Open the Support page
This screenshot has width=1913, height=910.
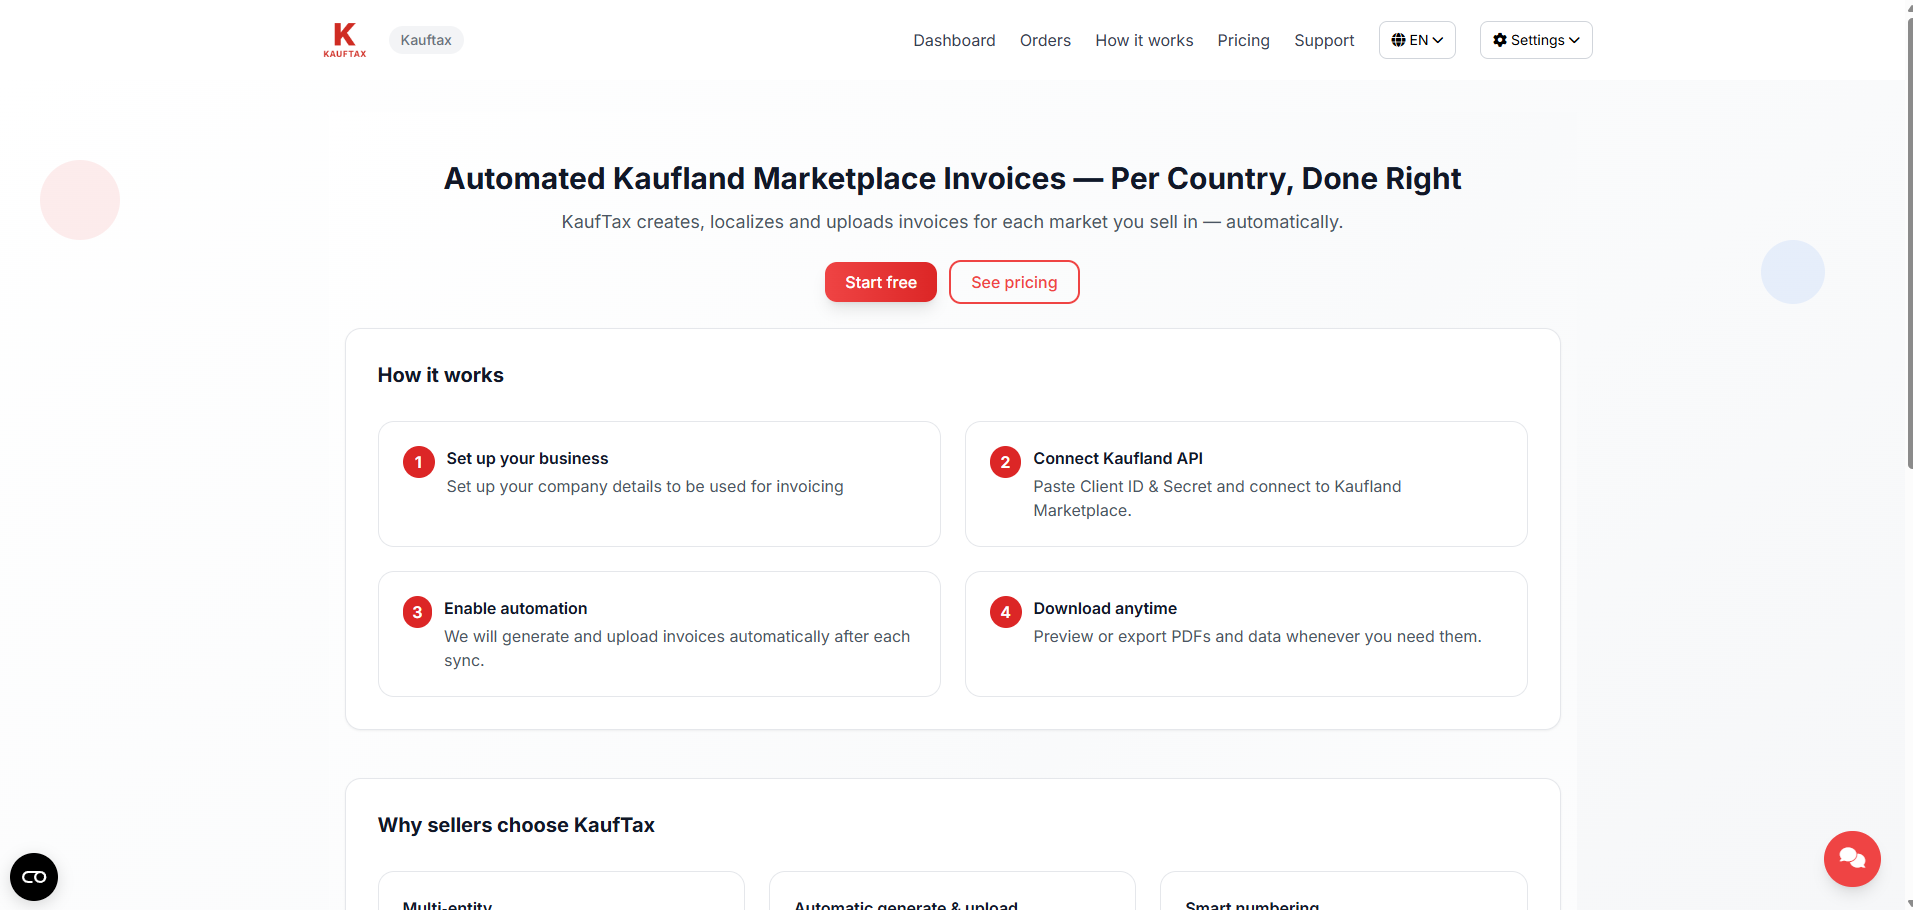[x=1324, y=40]
